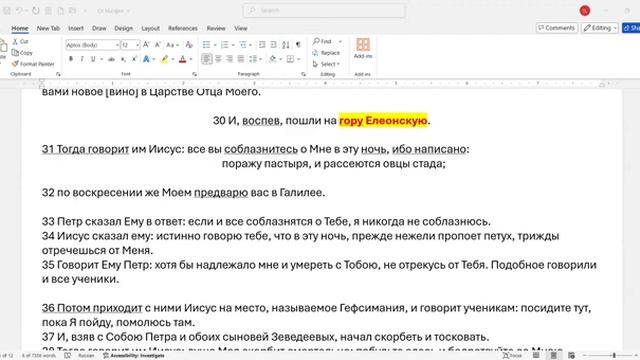The image size is (640, 360).
Task: Open the References tab
Action: (182, 28)
